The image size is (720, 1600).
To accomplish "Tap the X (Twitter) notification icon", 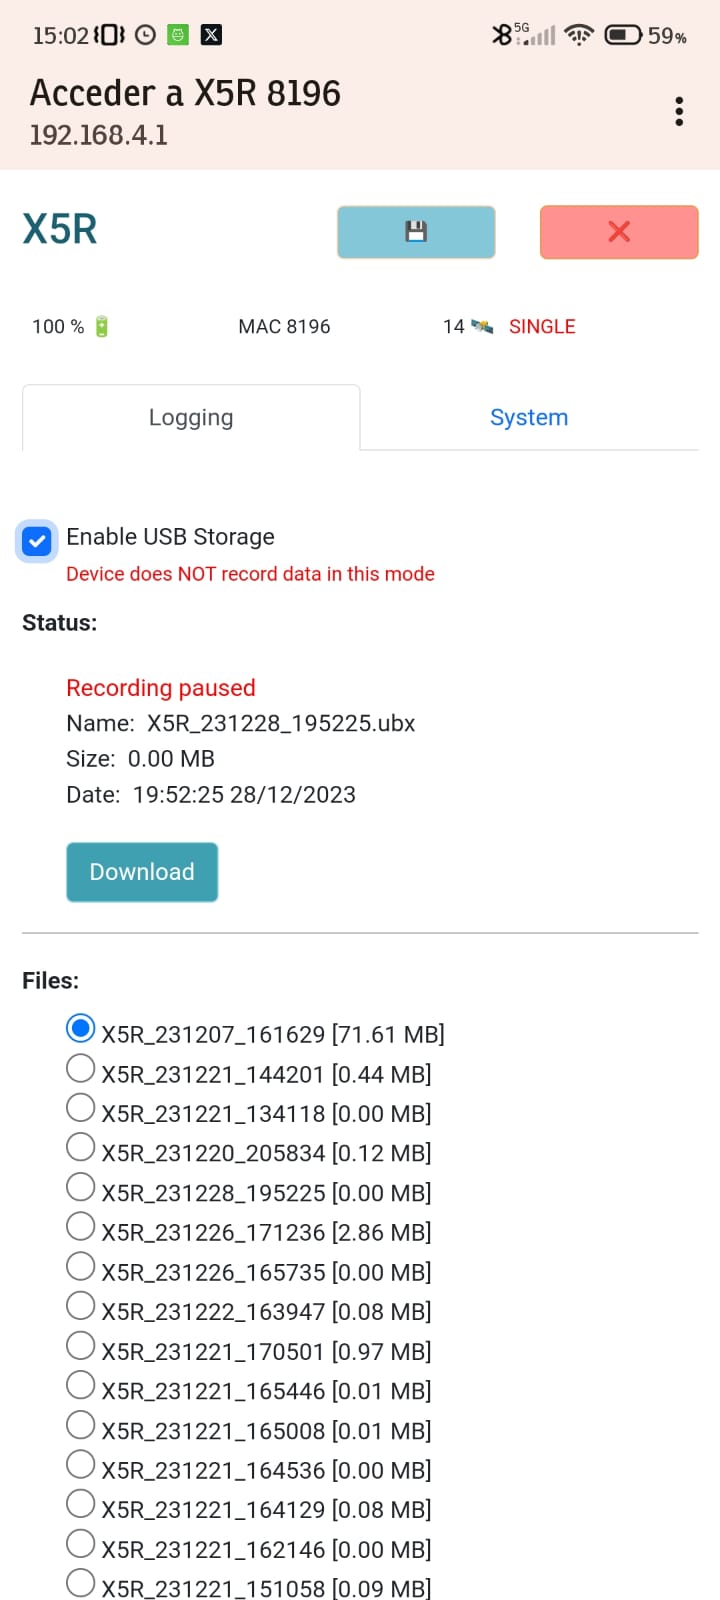I will click(211, 35).
